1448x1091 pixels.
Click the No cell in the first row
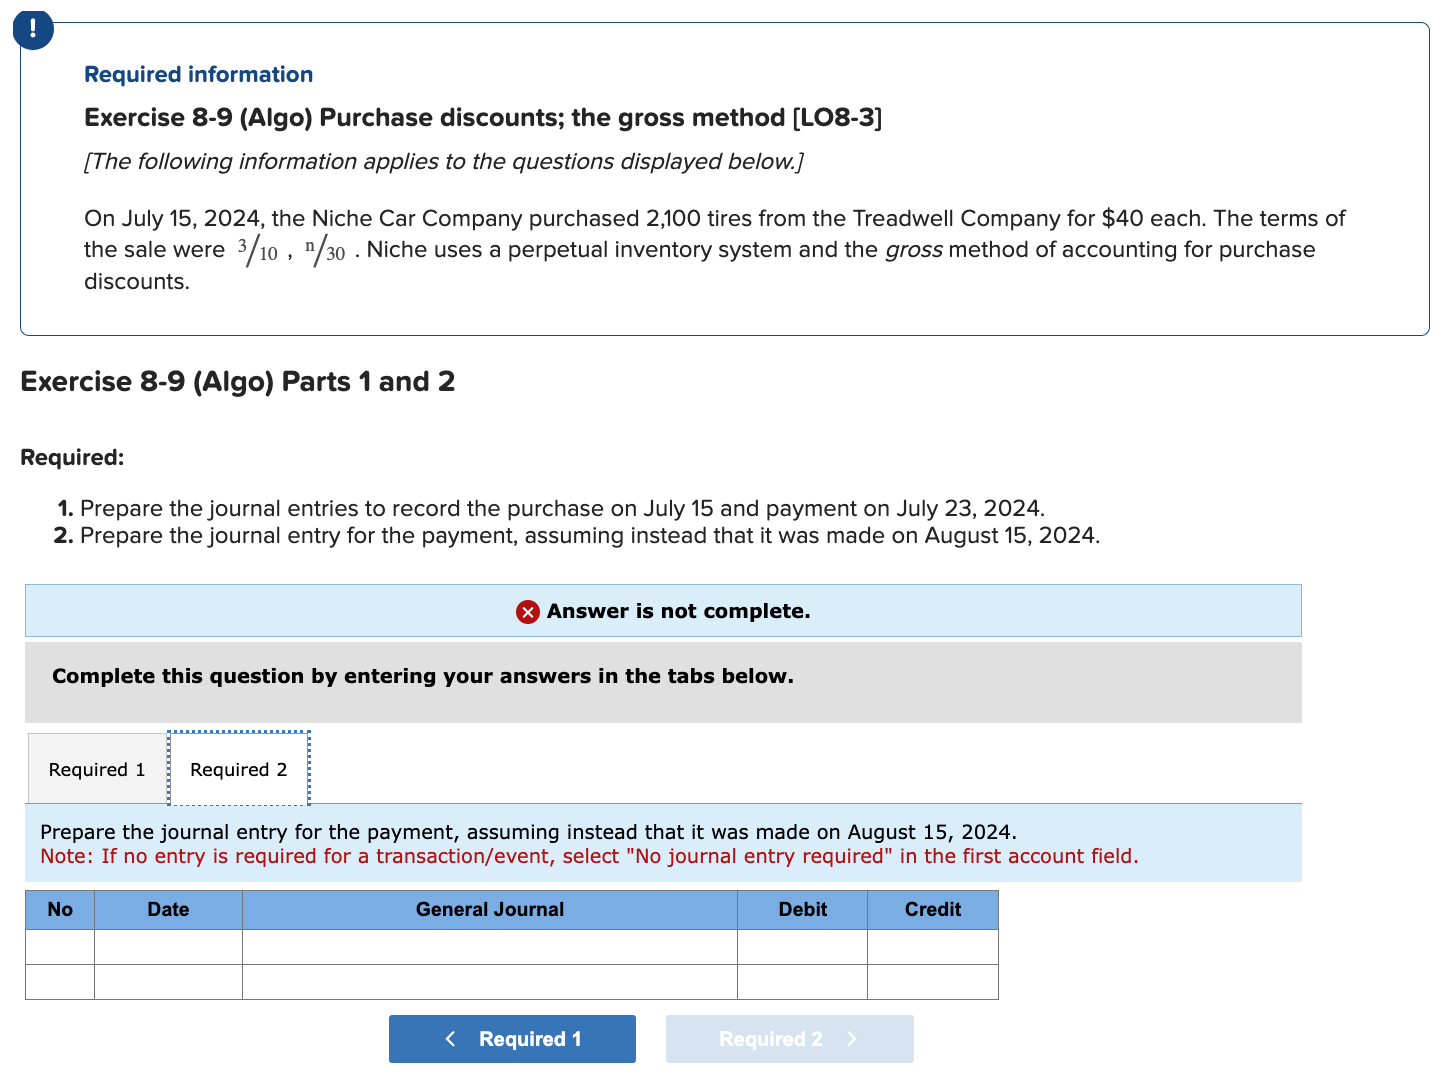coord(59,945)
